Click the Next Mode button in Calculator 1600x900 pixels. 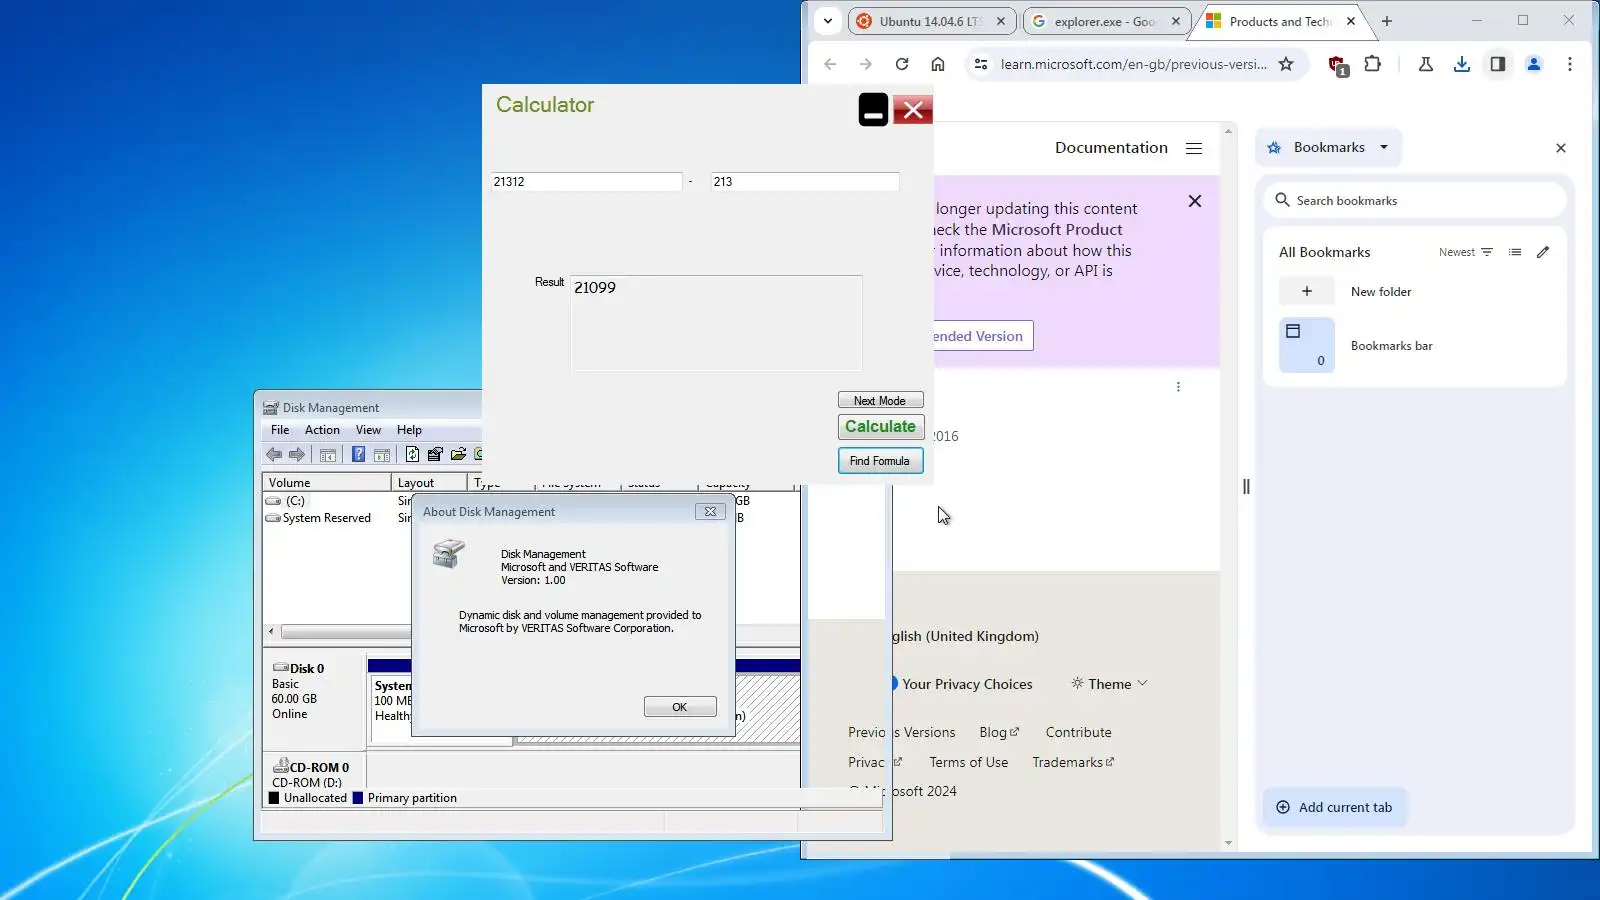(880, 401)
